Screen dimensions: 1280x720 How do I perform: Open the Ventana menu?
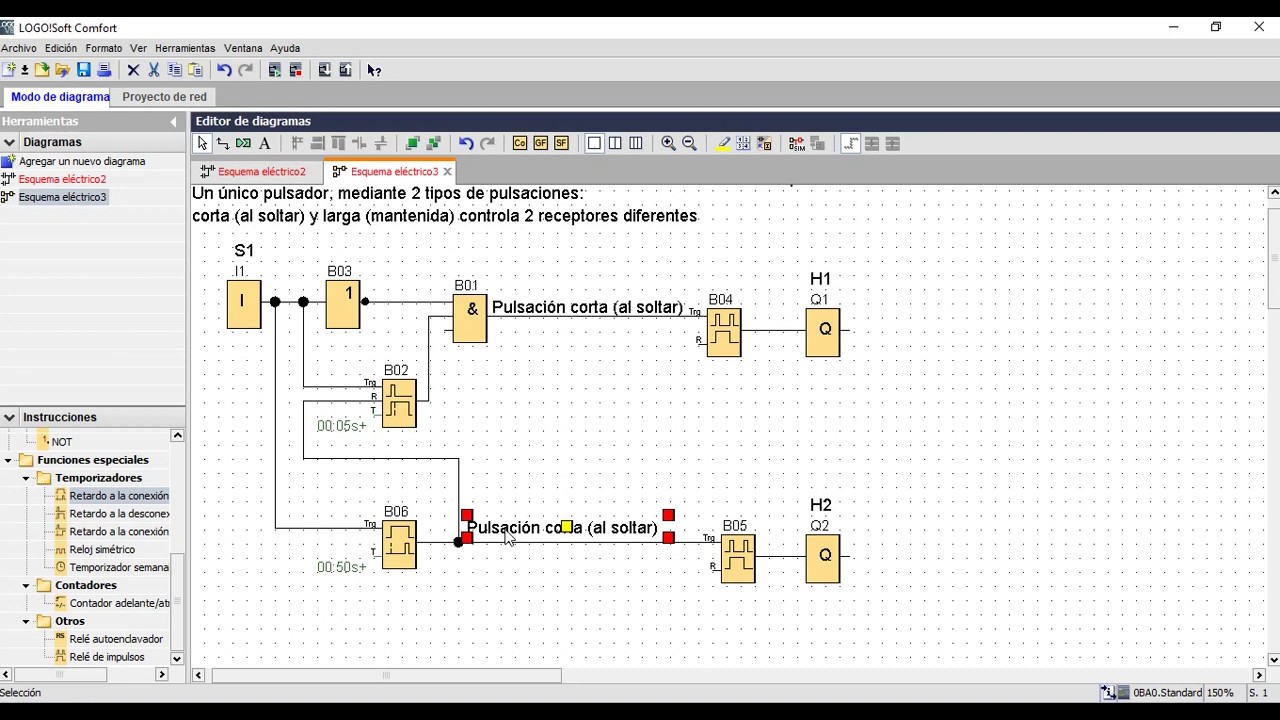[243, 48]
